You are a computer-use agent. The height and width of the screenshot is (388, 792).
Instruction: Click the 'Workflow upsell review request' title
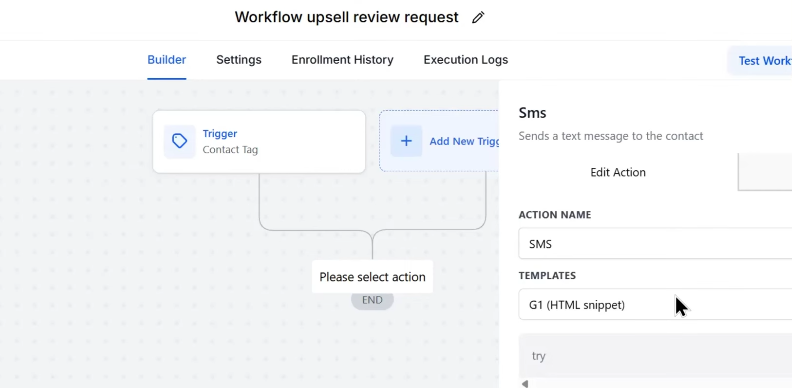point(346,17)
